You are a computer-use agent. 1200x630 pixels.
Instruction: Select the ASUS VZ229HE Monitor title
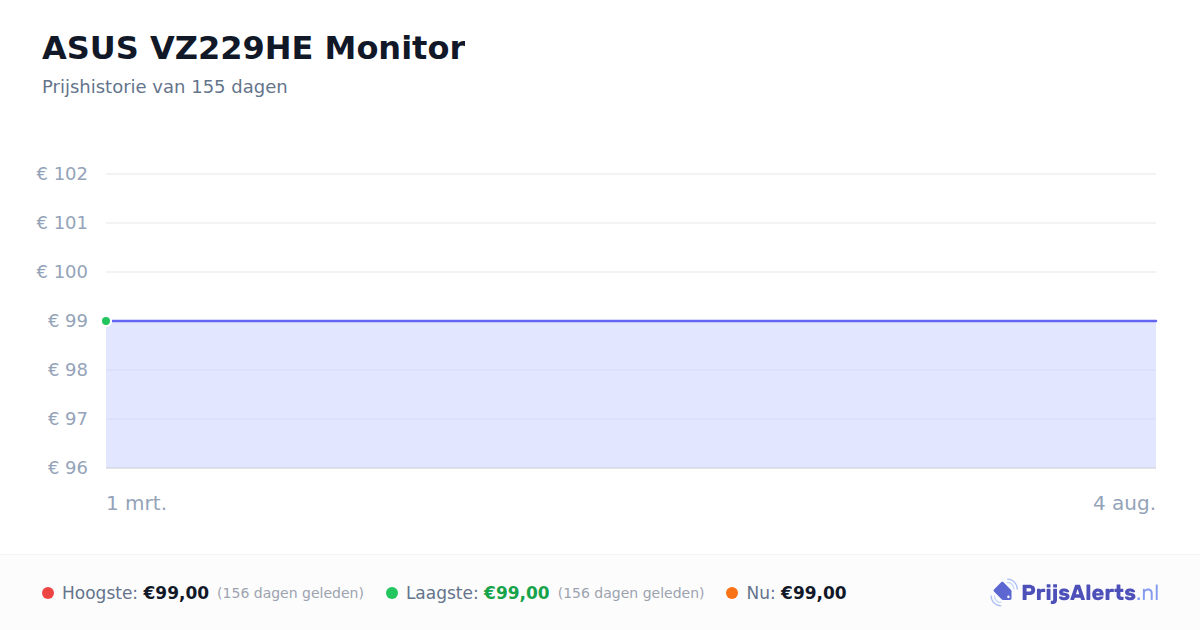click(253, 48)
